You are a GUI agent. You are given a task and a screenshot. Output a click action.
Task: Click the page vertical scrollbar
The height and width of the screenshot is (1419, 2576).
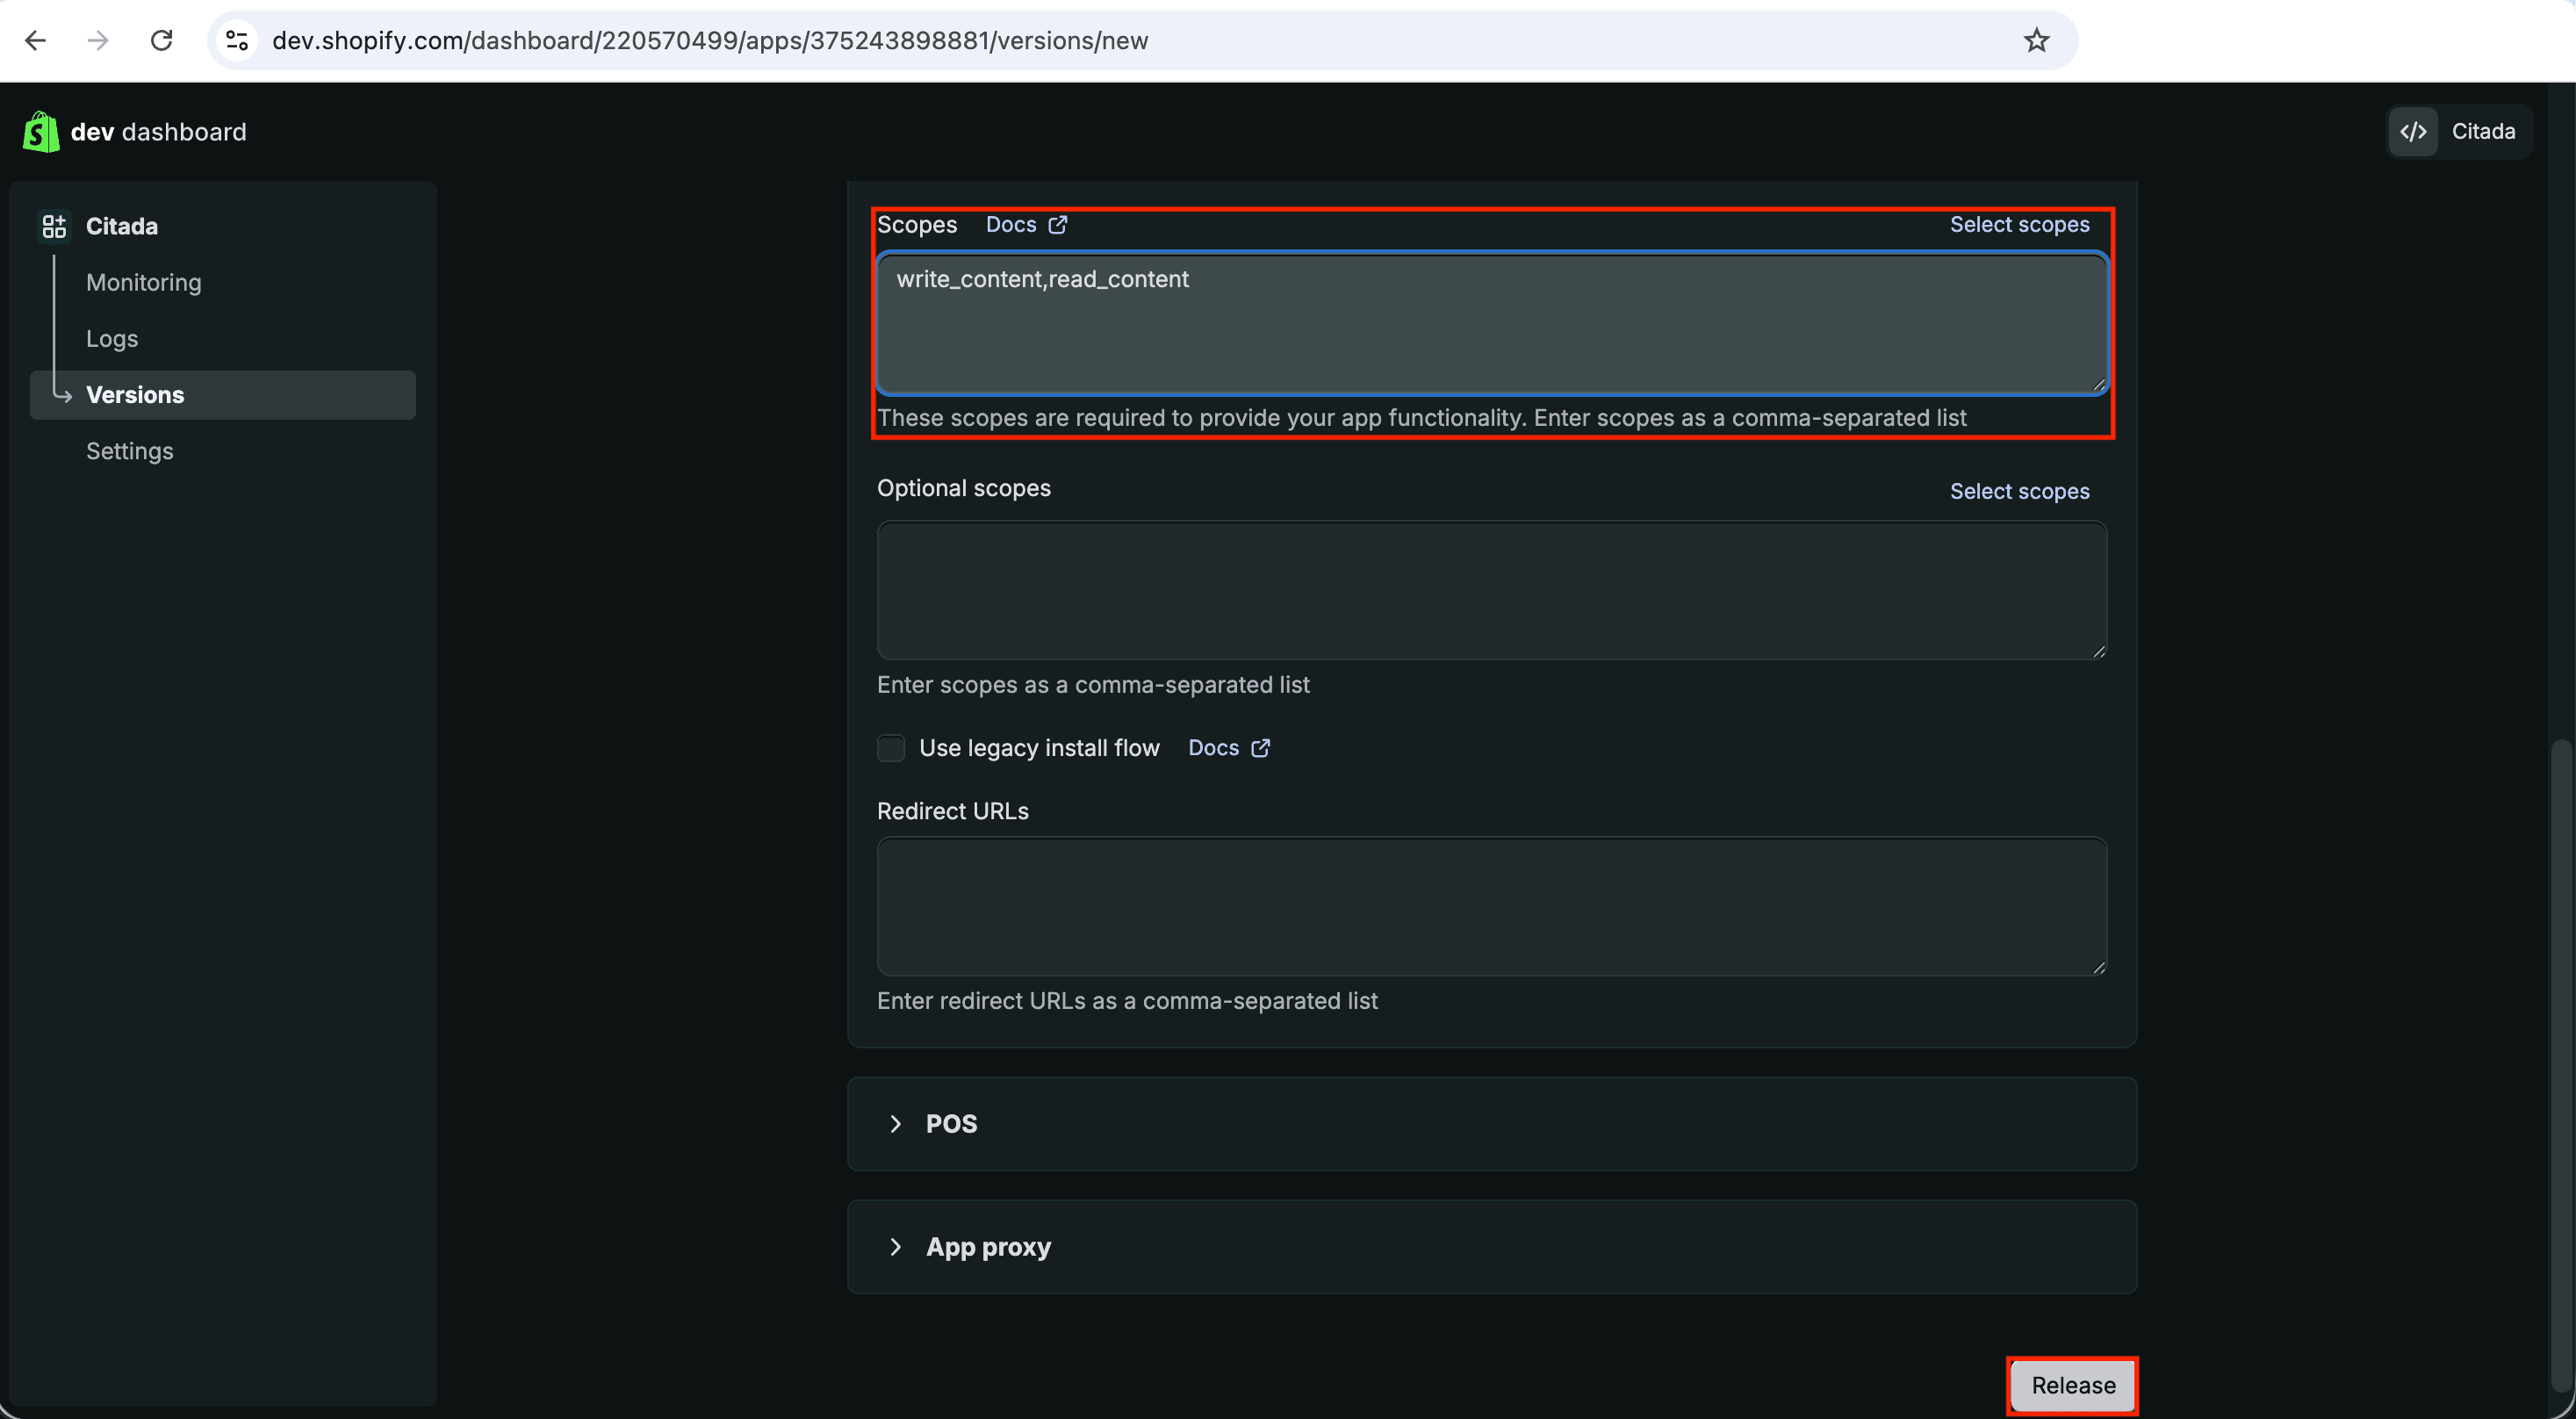tap(2560, 1065)
